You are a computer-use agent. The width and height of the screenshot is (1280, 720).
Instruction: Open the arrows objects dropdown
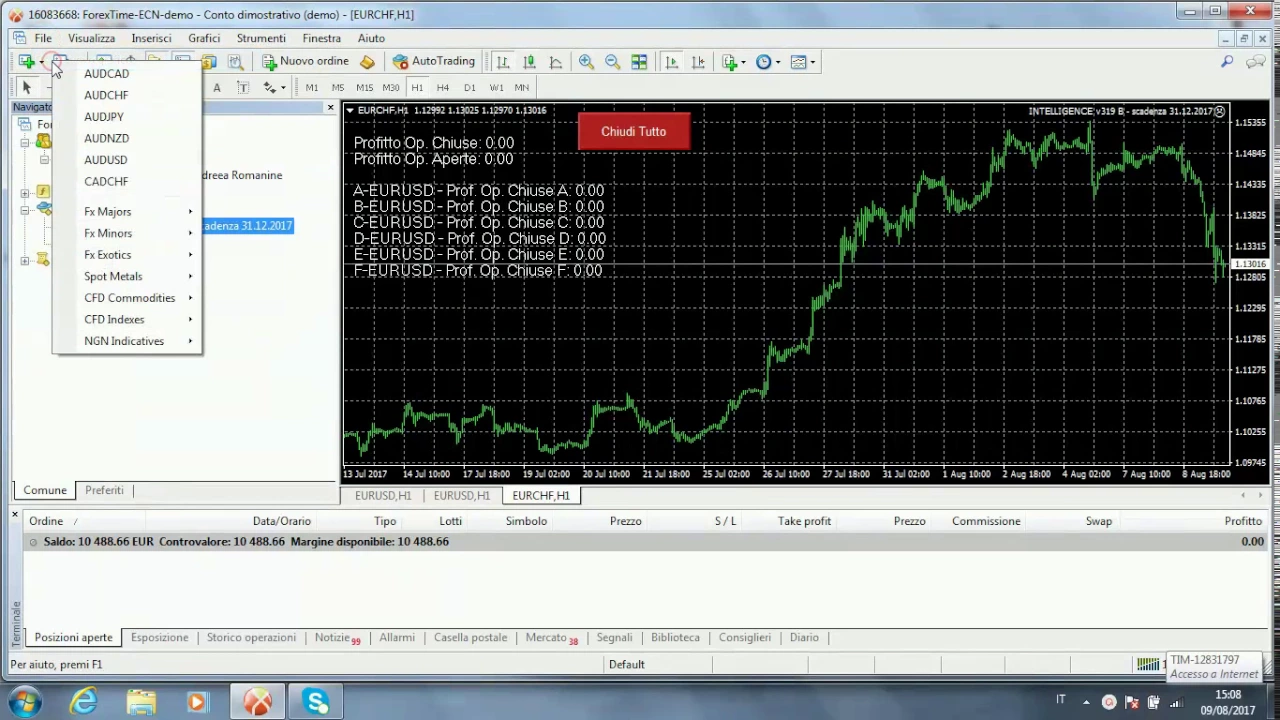274,88
